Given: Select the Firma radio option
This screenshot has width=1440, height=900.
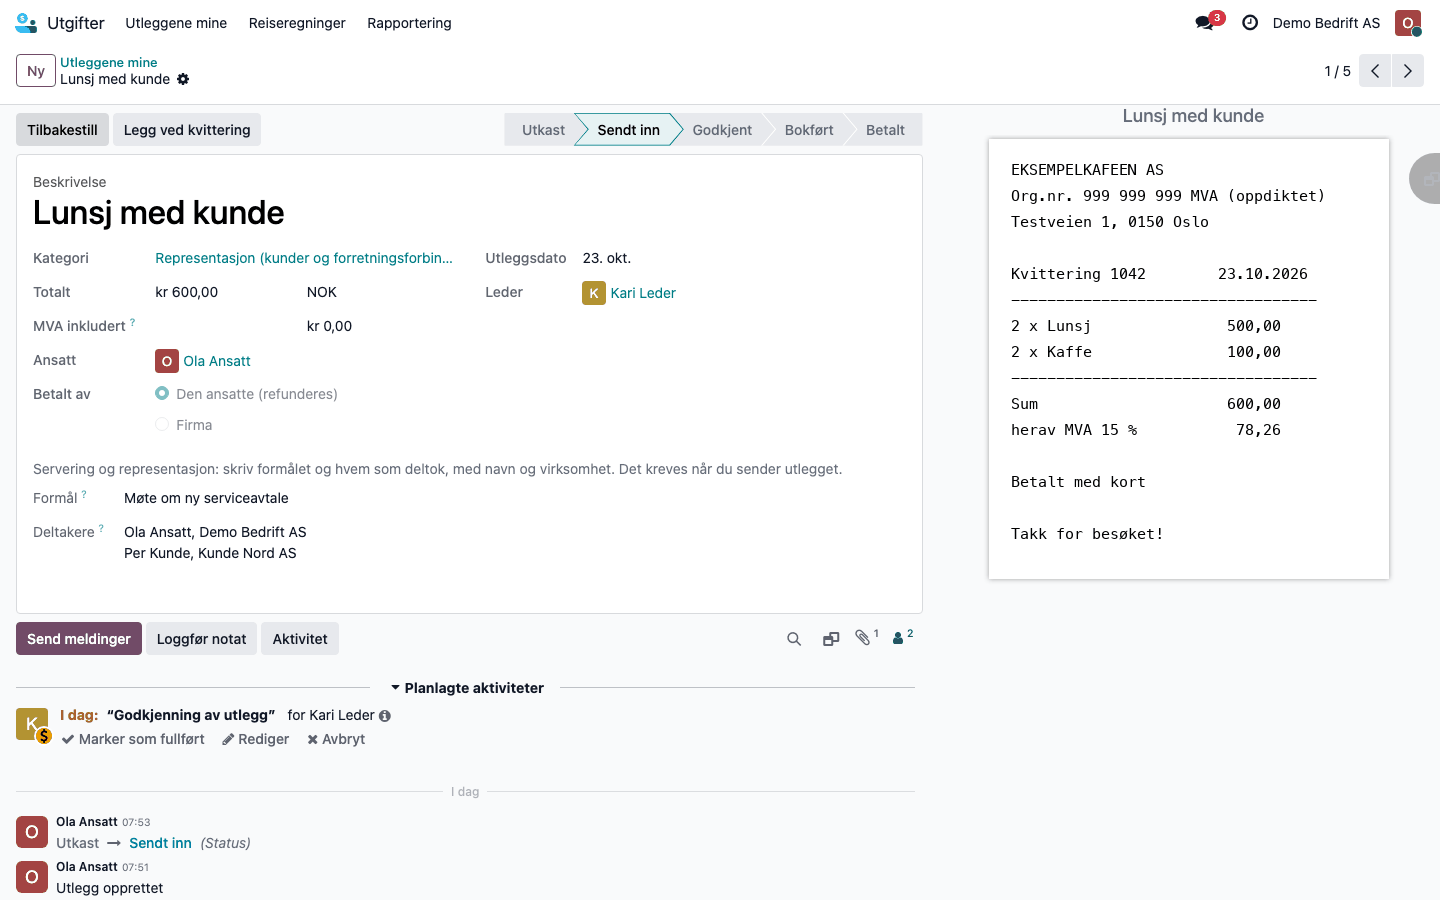Looking at the screenshot, I should [x=162, y=425].
